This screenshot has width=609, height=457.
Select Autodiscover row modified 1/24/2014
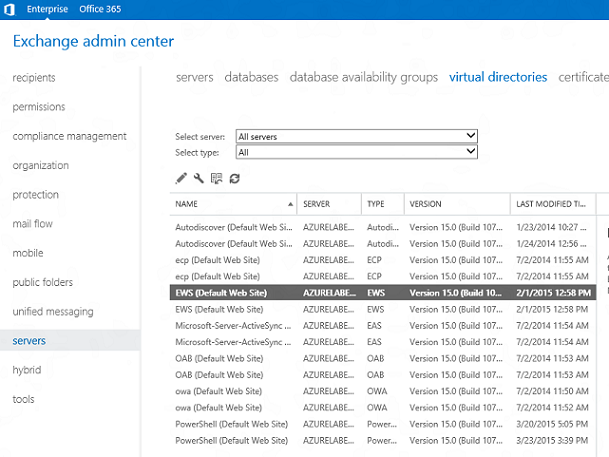point(383,244)
